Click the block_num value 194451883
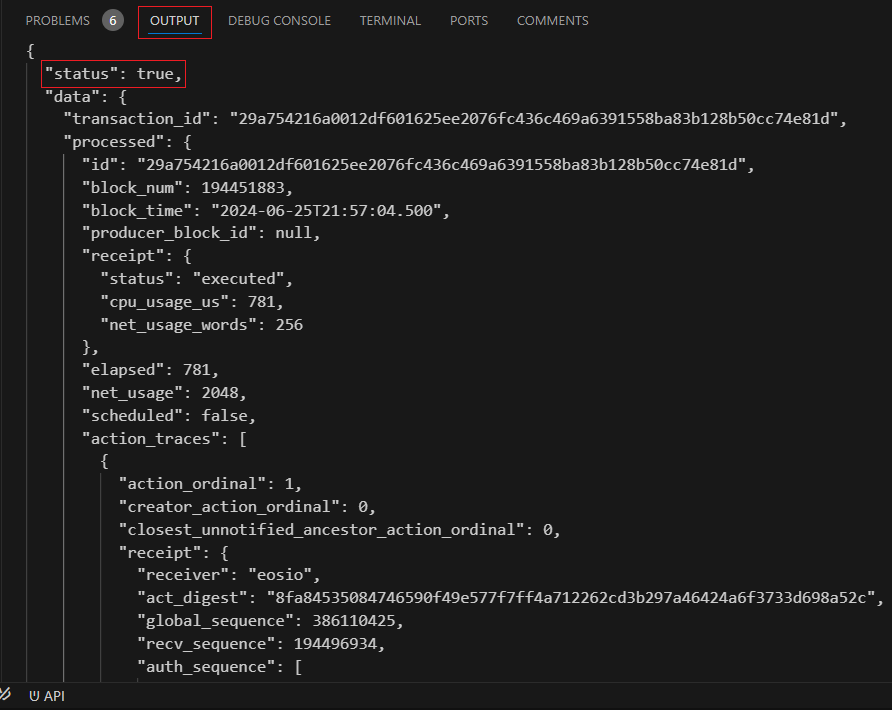This screenshot has height=710, width=892. point(242,188)
